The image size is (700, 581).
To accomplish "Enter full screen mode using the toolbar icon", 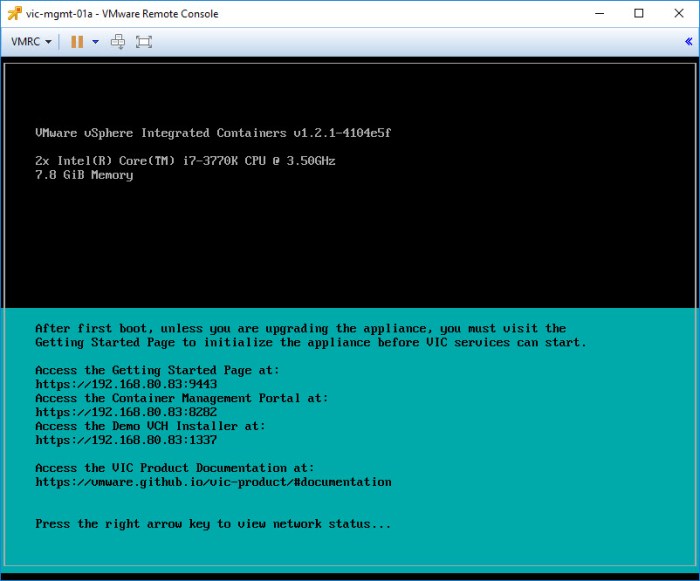I will tap(144, 42).
